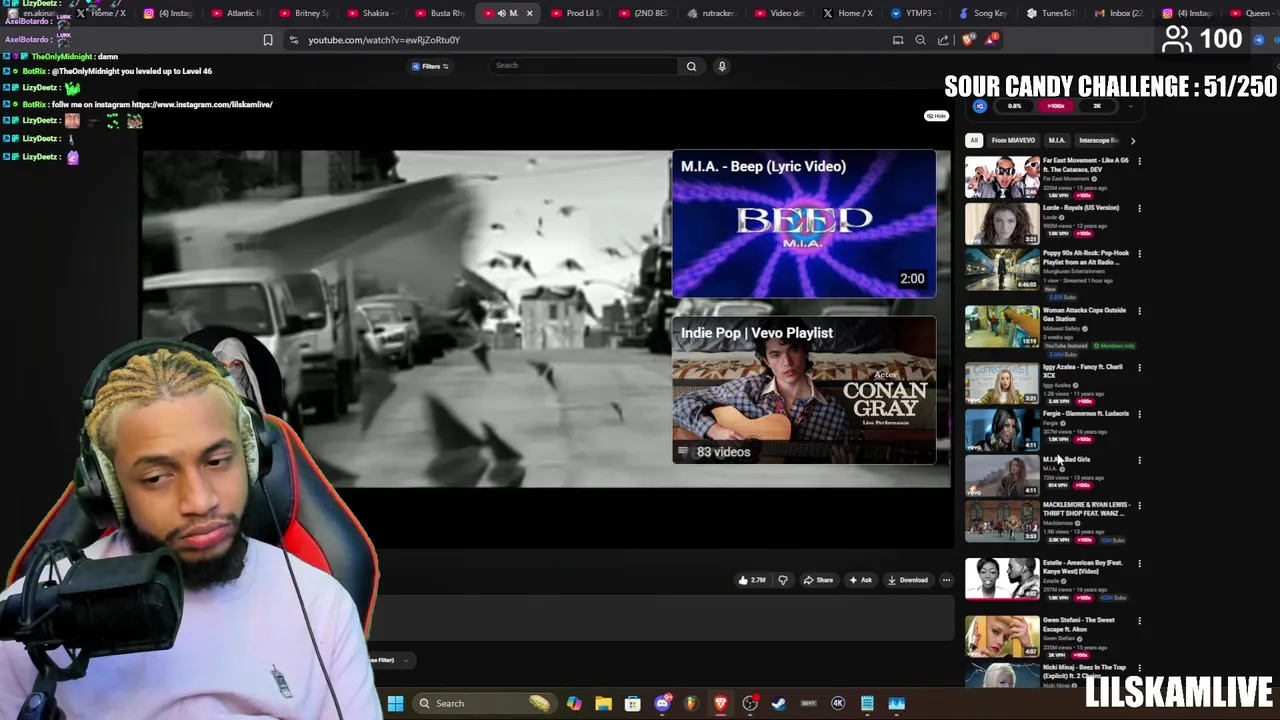This screenshot has height=720, width=1280.
Task: Click the >100x pink stats pill
Action: click(1055, 106)
